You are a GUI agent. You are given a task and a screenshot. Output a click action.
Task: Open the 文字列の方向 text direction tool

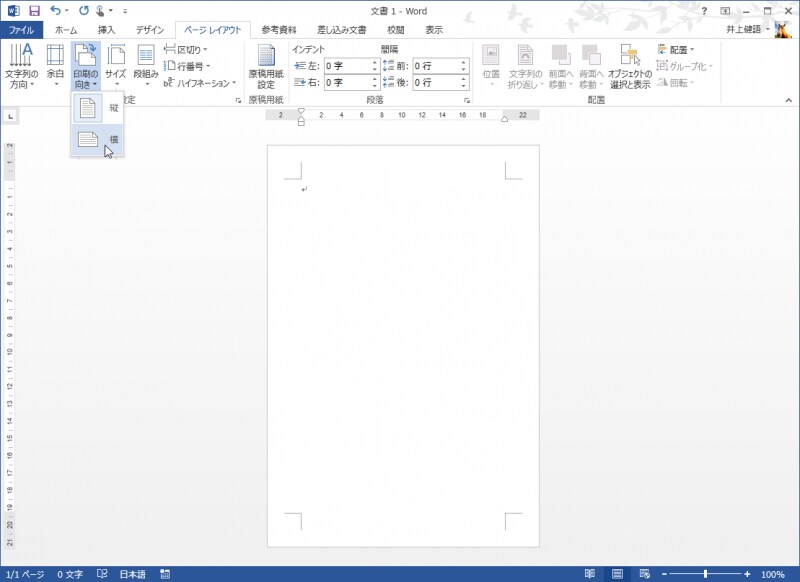coord(21,66)
